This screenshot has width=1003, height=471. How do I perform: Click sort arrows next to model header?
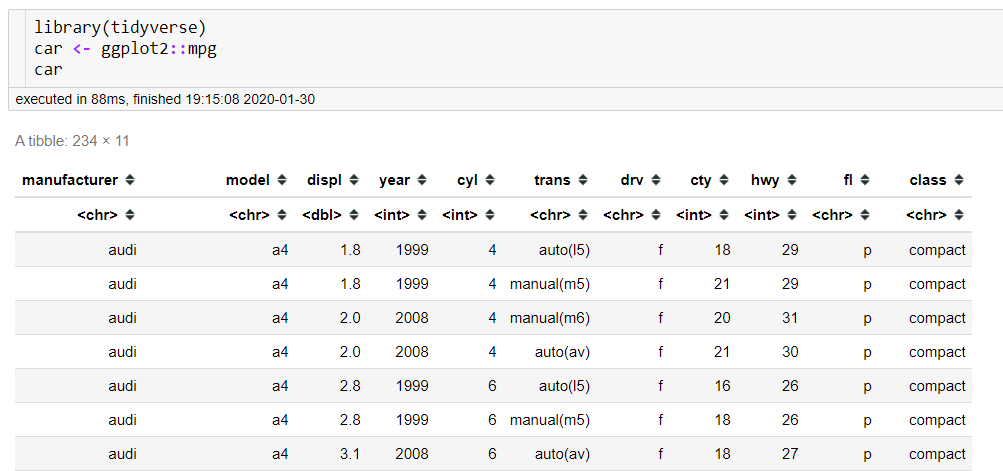(283, 181)
